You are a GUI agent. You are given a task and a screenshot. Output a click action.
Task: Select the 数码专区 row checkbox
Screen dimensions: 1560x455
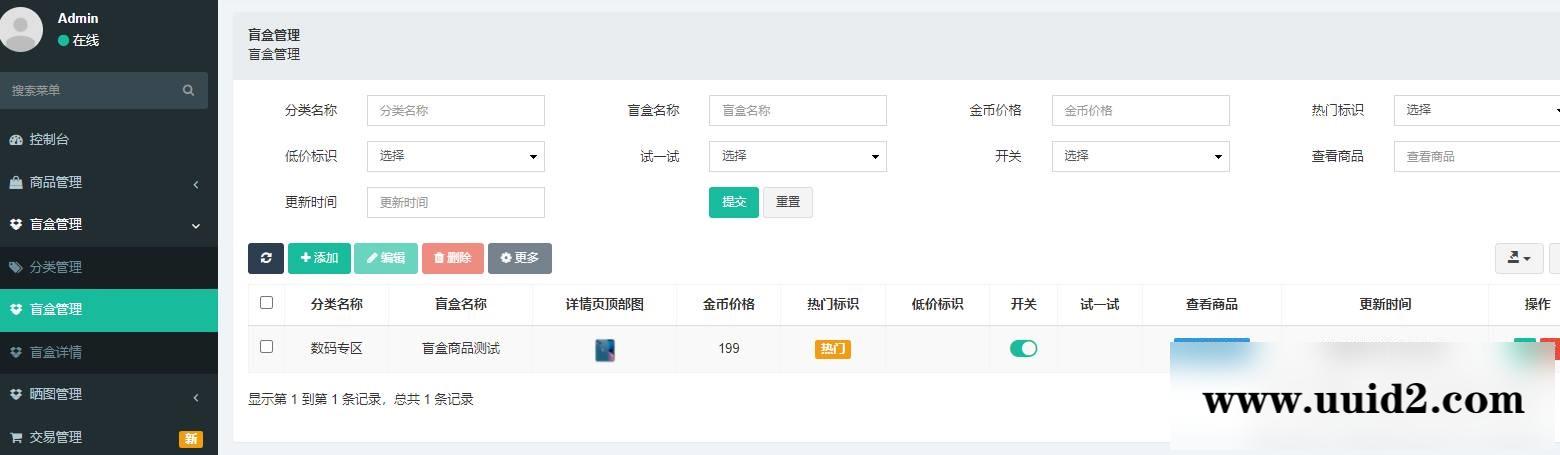[x=266, y=347]
